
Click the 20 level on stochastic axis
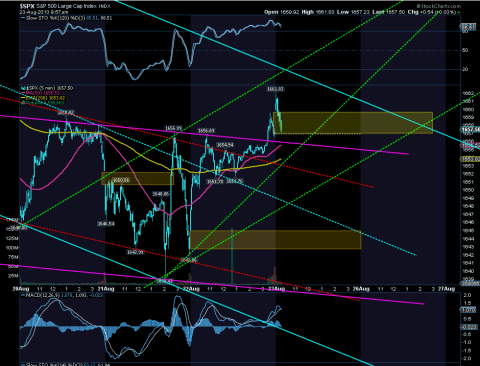click(x=465, y=69)
